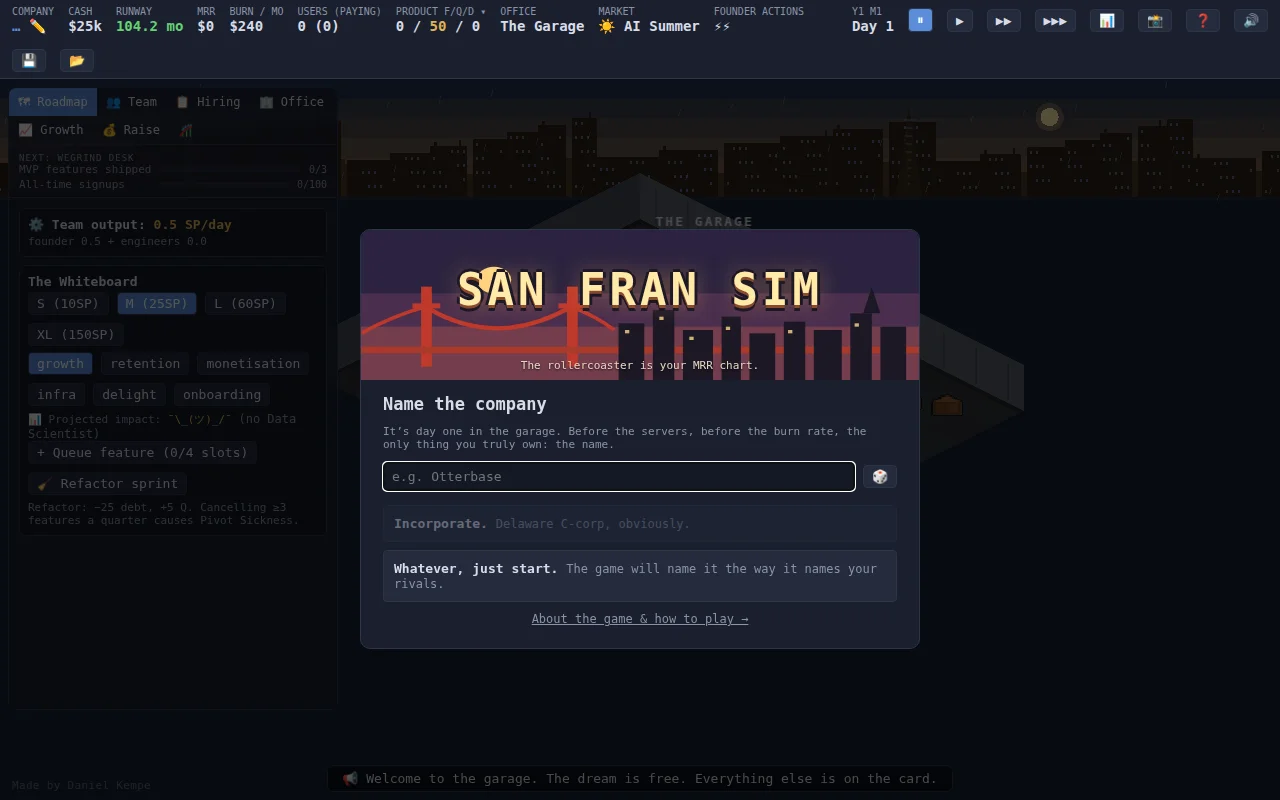Viewport: 1280px width, 800px height.
Task: Open help via red question mark
Action: [1203, 20]
